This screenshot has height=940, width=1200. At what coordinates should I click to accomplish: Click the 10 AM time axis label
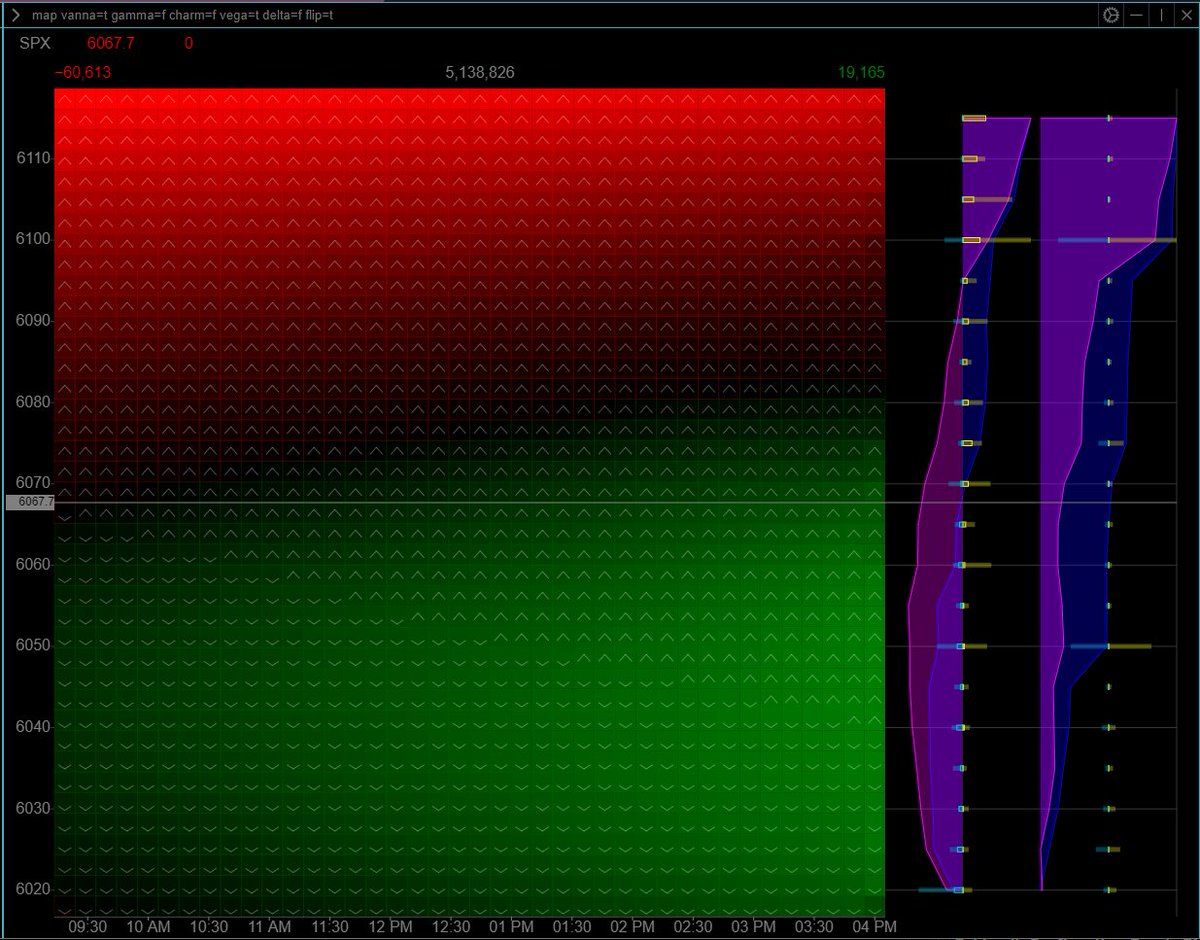147,927
